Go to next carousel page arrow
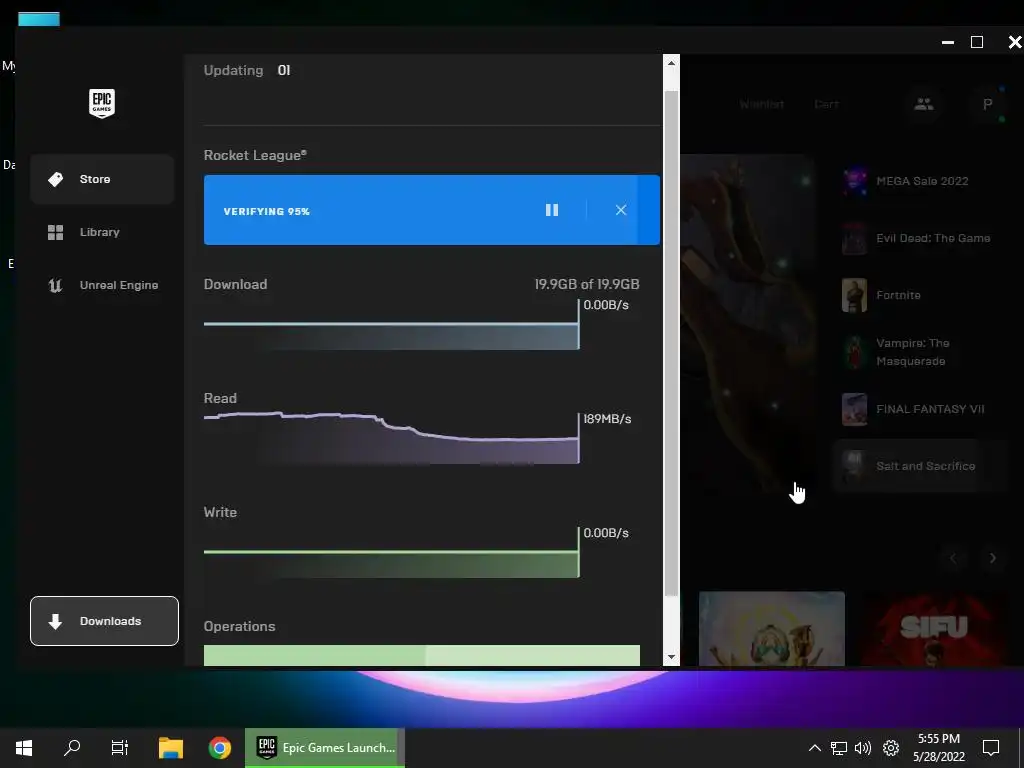1024x768 pixels. point(993,558)
